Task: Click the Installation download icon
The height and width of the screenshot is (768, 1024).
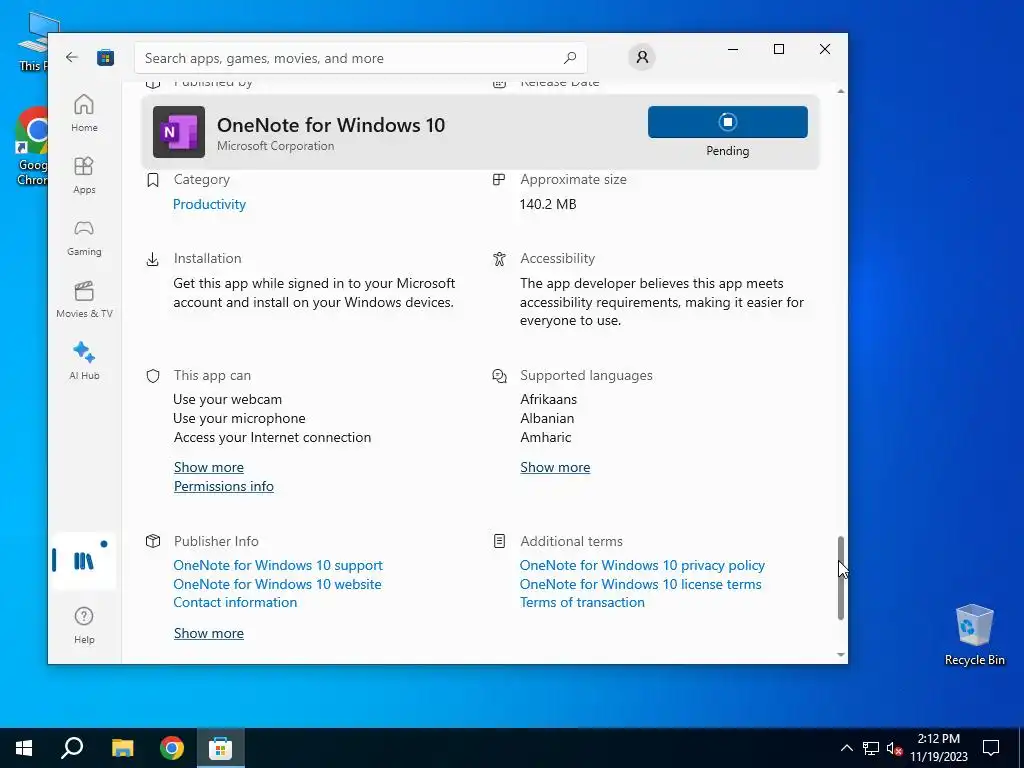Action: pos(153,259)
